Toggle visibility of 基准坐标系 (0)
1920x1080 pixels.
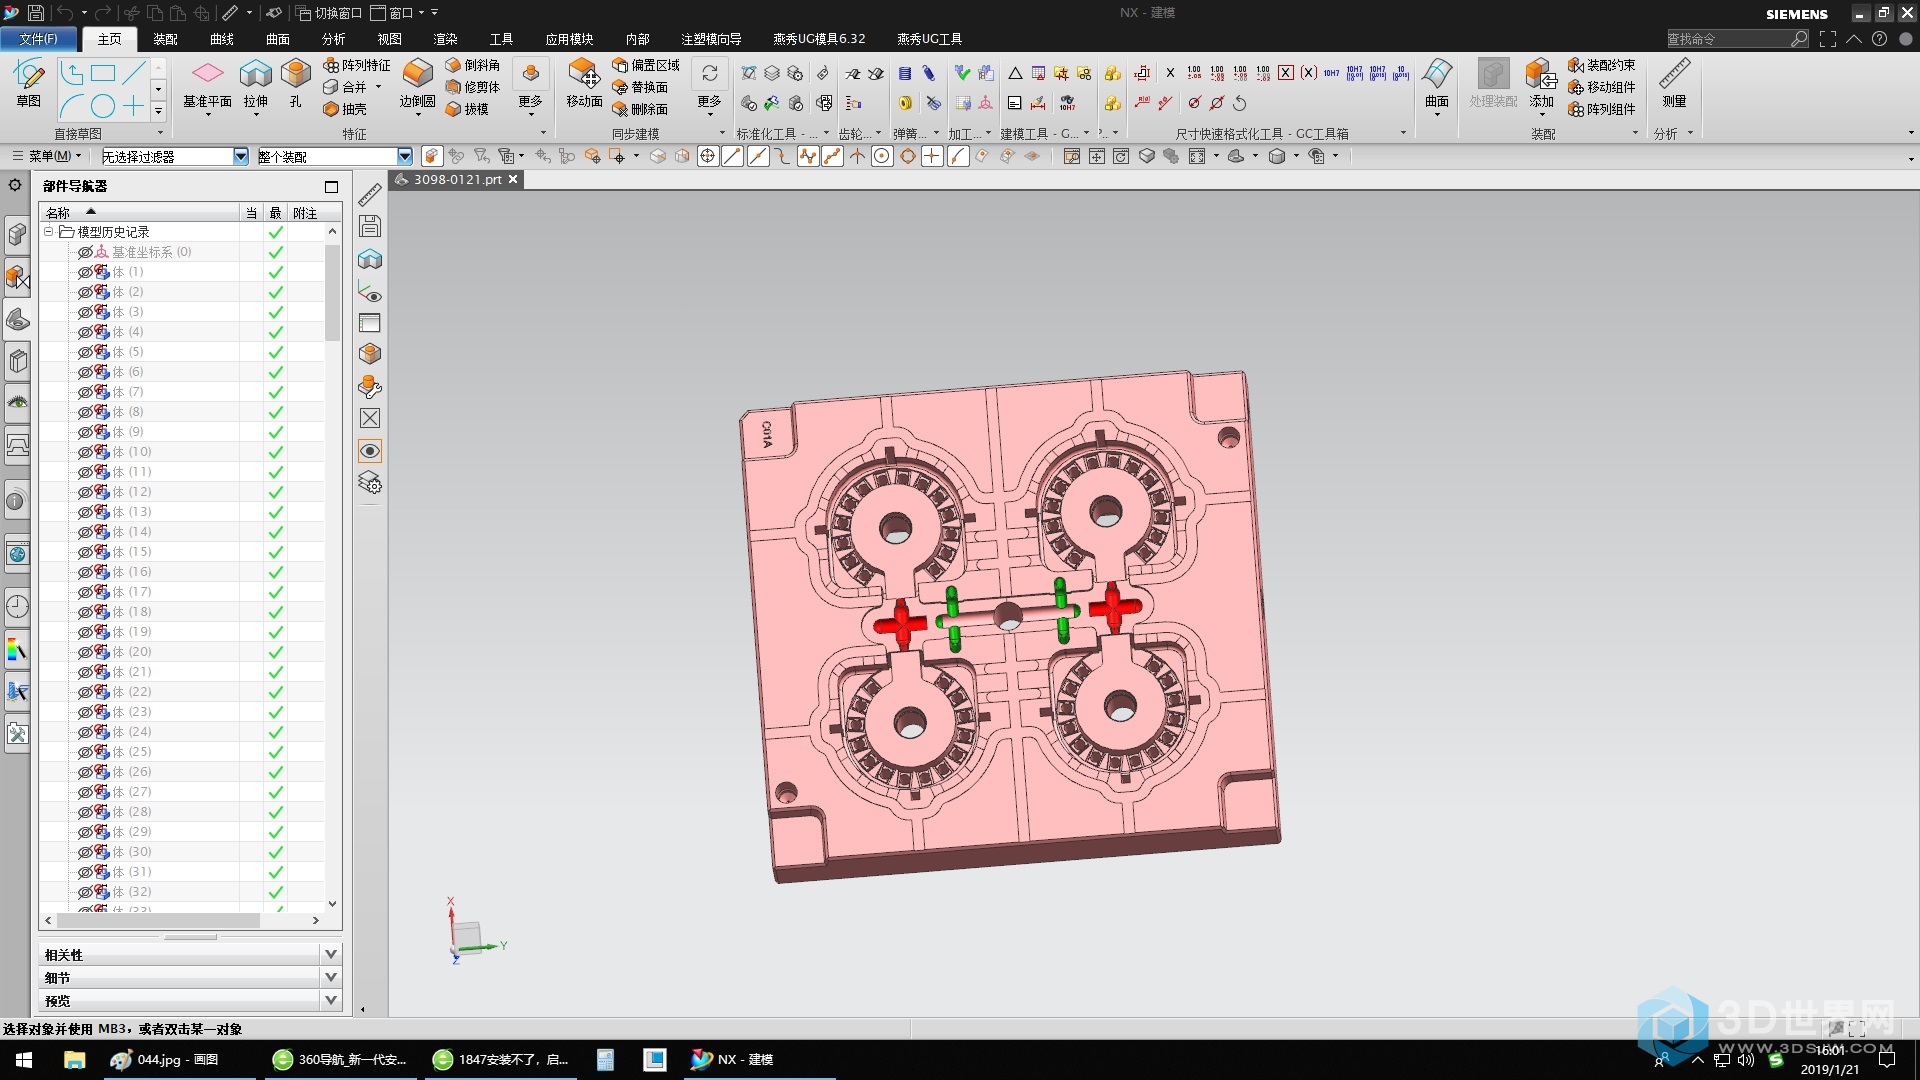click(x=85, y=252)
